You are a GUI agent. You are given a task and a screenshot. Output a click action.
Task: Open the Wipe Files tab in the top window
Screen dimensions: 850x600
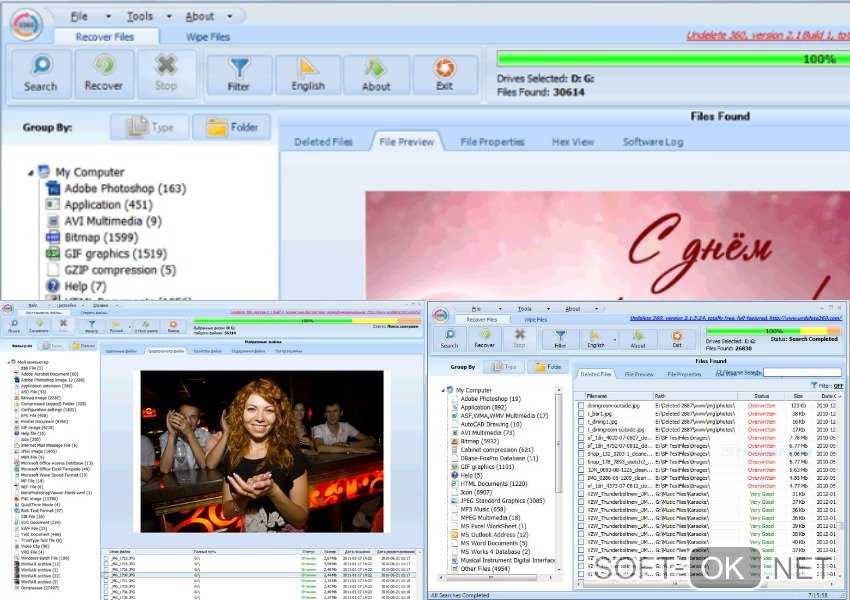pyautogui.click(x=207, y=37)
